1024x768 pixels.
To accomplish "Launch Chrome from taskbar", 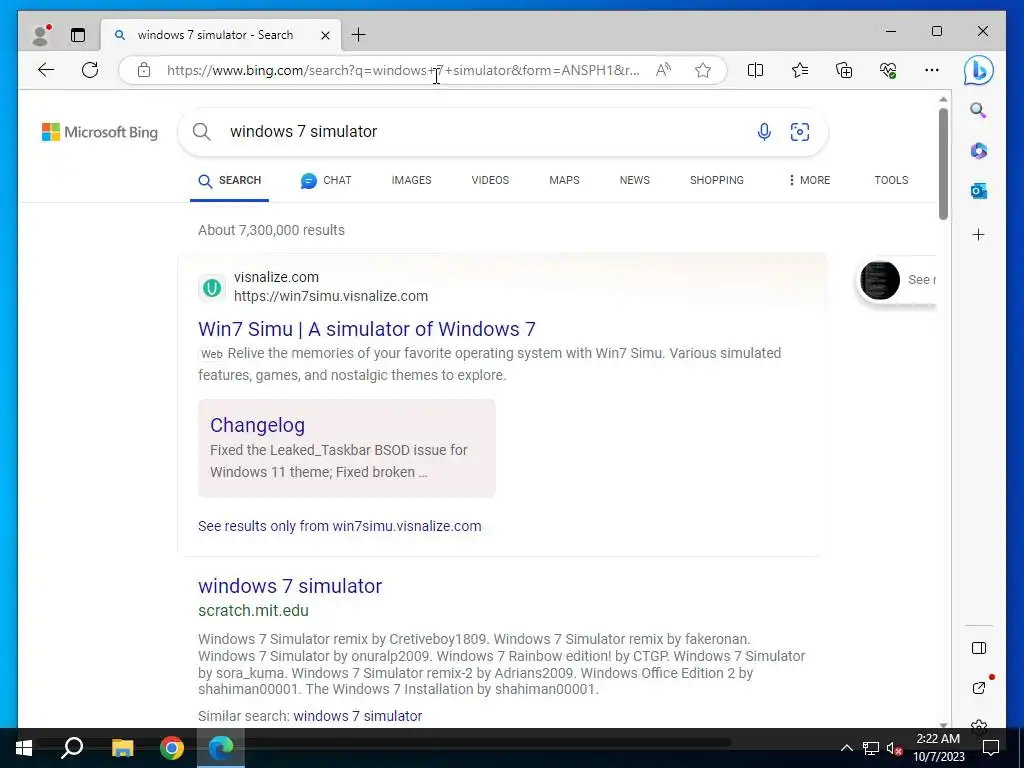I will (172, 748).
